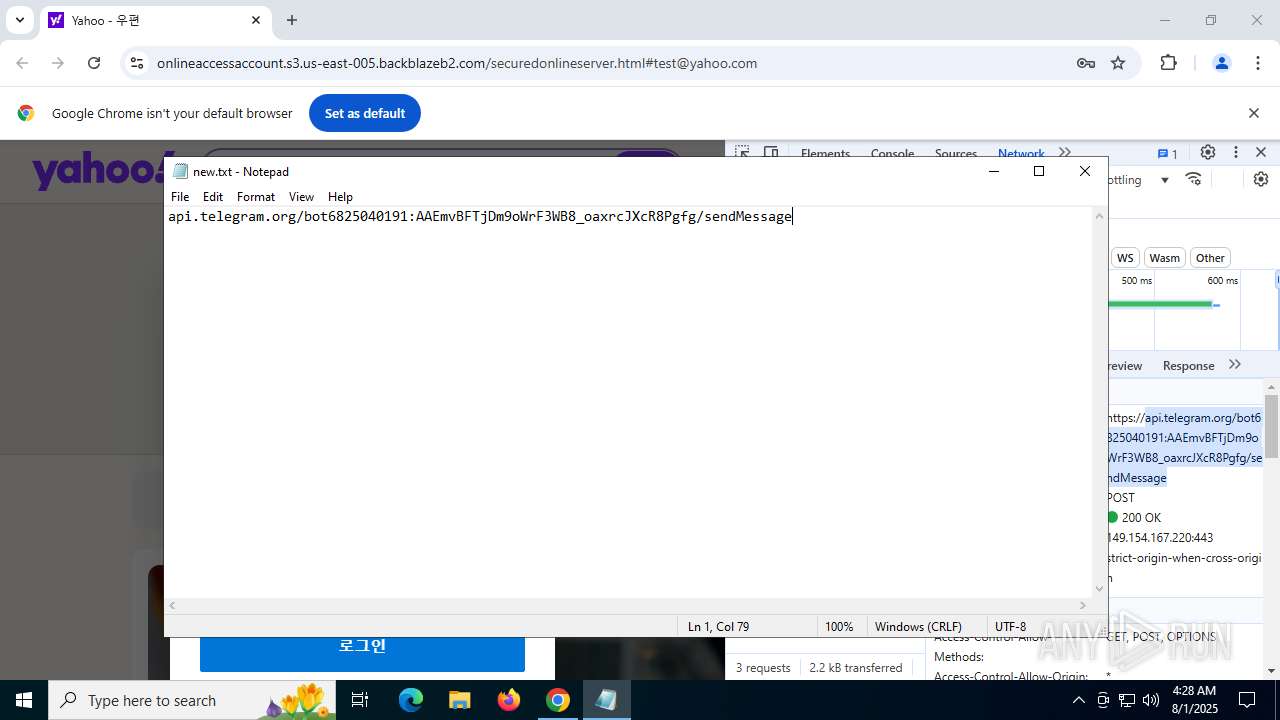The width and height of the screenshot is (1280, 720).
Task: Filter requests by Wasm type
Action: (1164, 258)
